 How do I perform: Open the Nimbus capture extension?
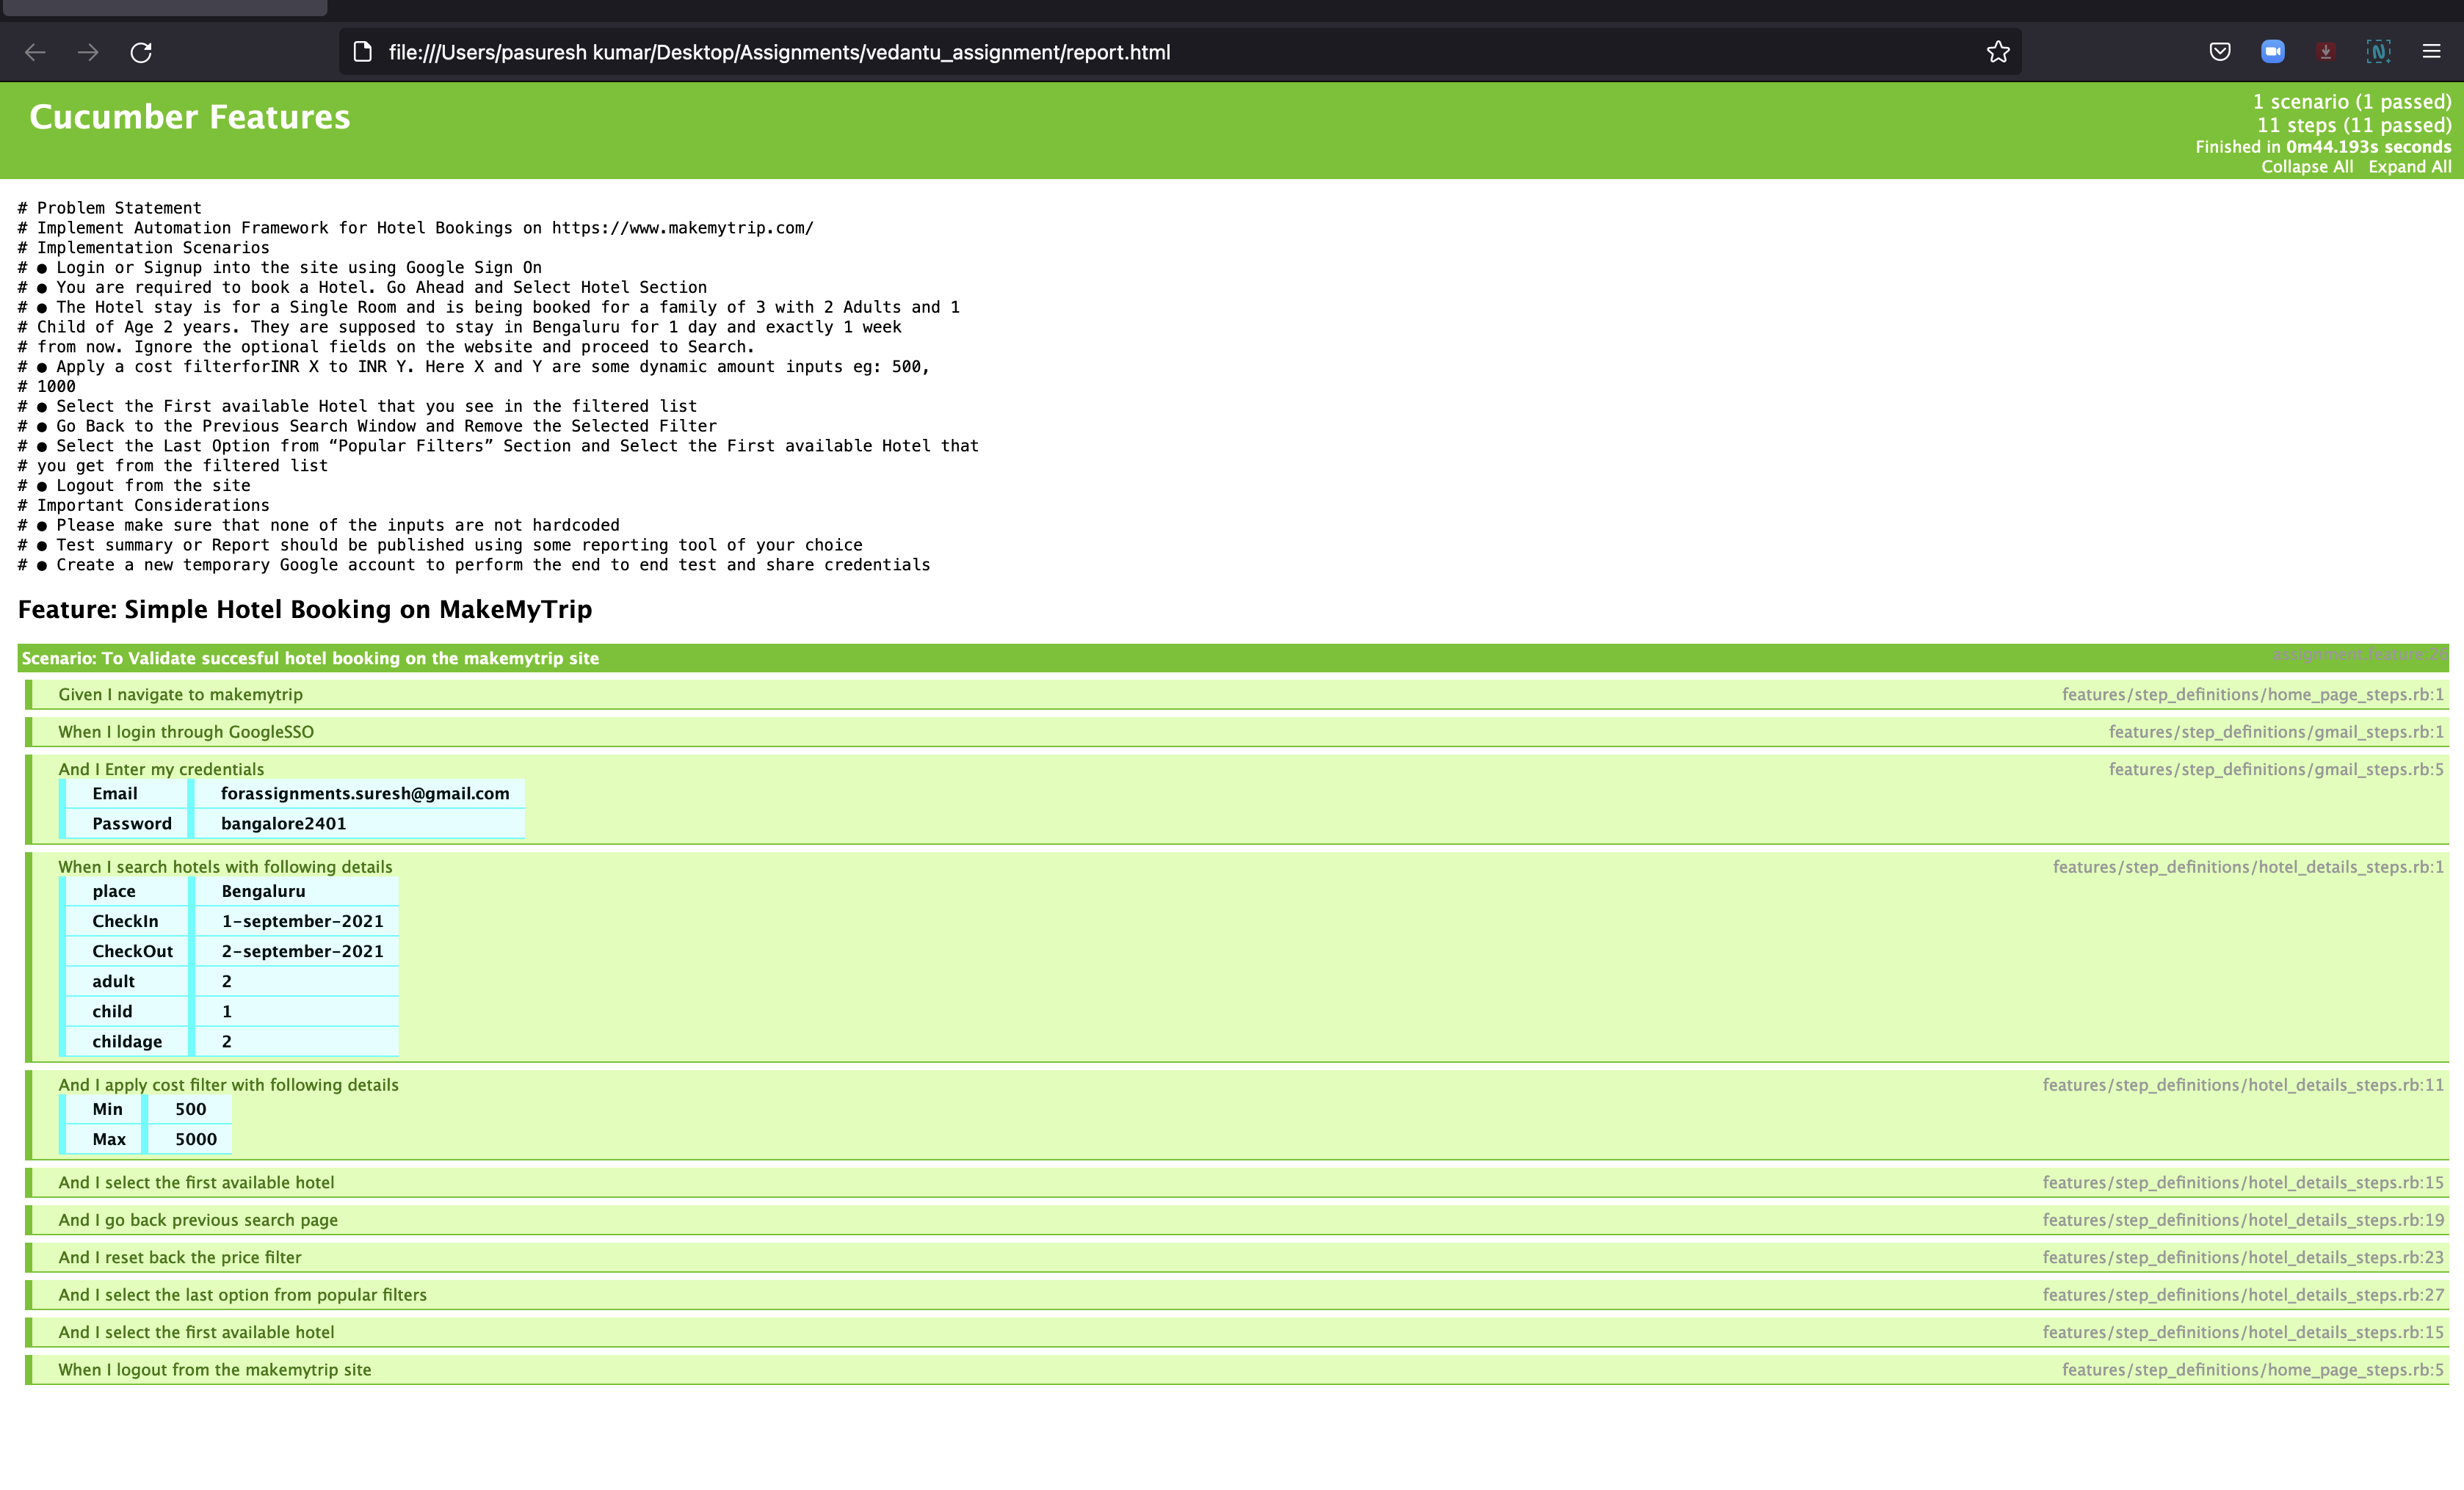pyautogui.click(x=2379, y=51)
